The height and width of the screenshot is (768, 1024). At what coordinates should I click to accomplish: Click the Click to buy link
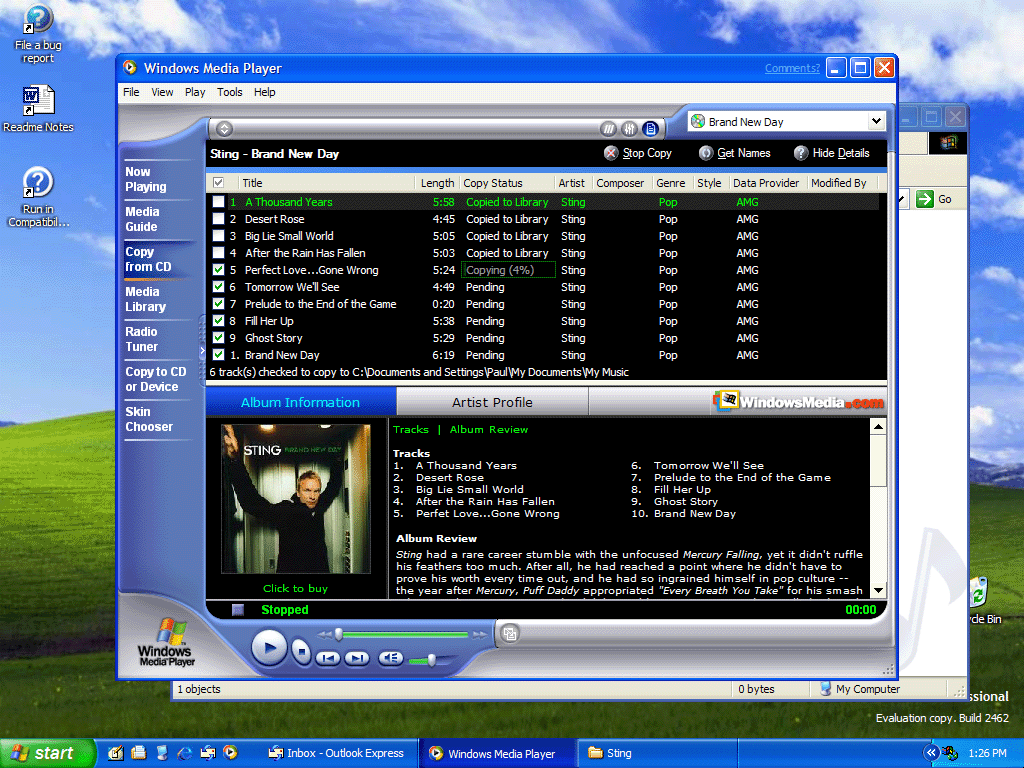point(295,588)
